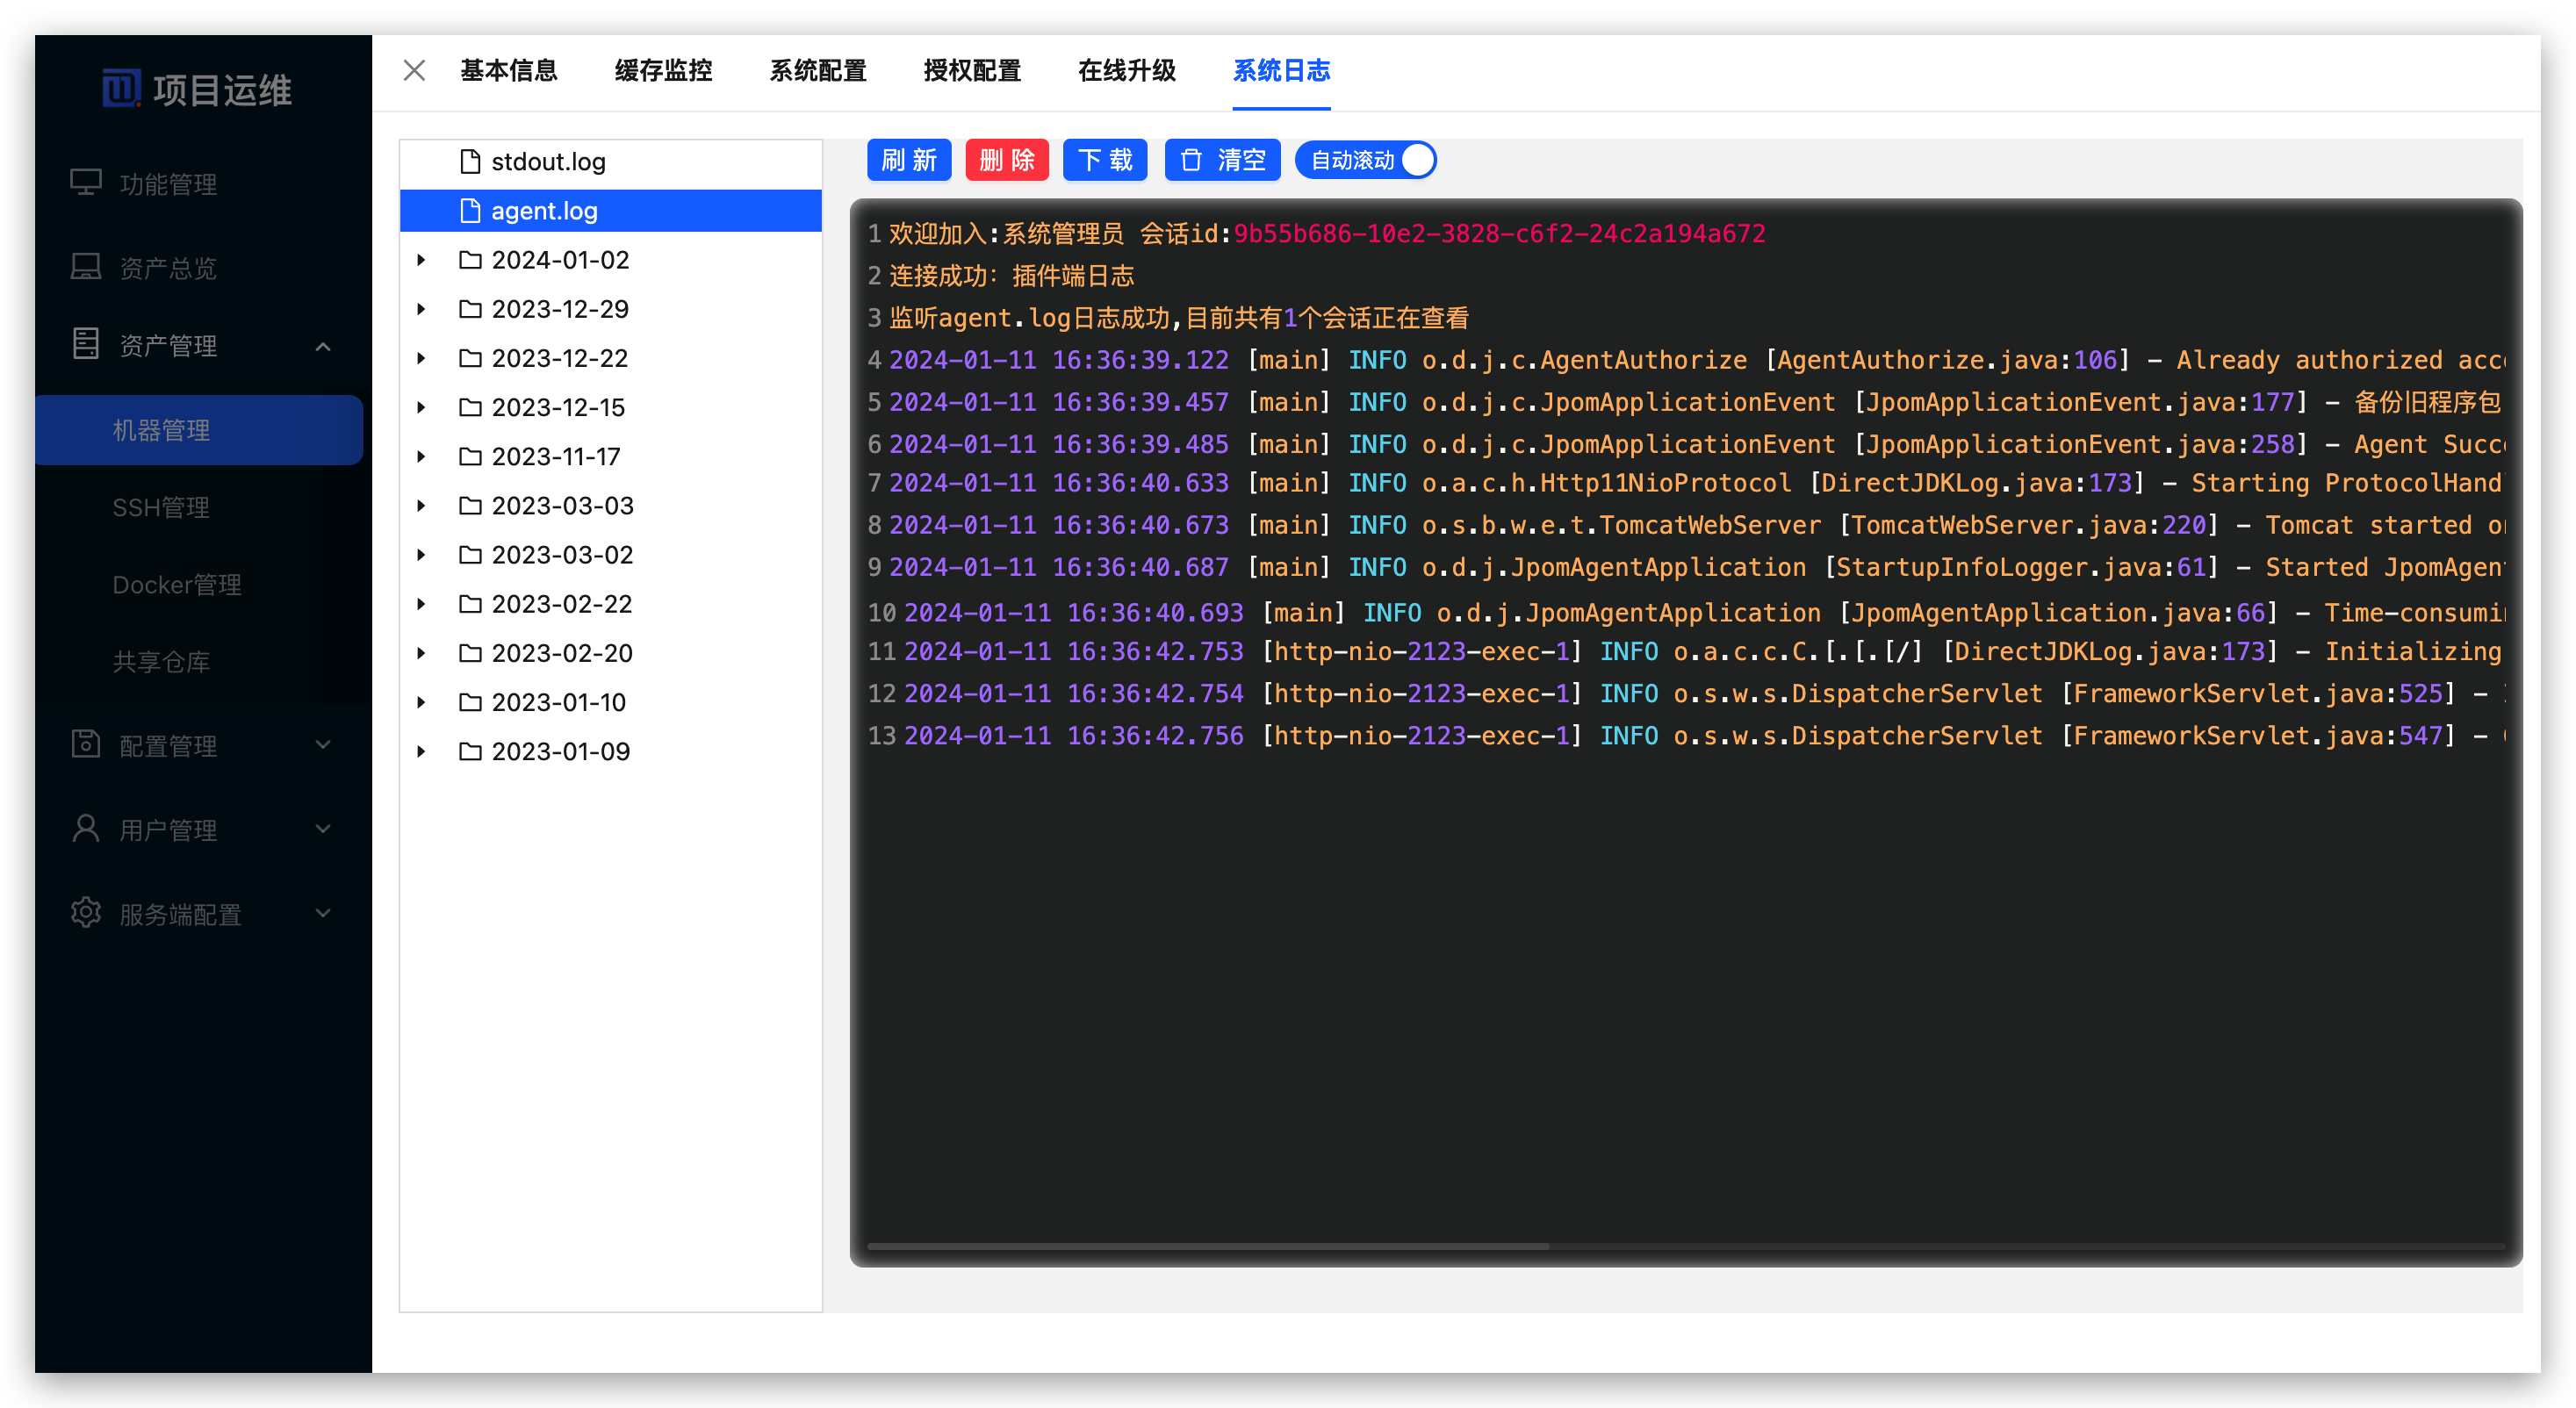Click the save-disk icon beside 配置管理
The image size is (2576, 1408).
86,744
